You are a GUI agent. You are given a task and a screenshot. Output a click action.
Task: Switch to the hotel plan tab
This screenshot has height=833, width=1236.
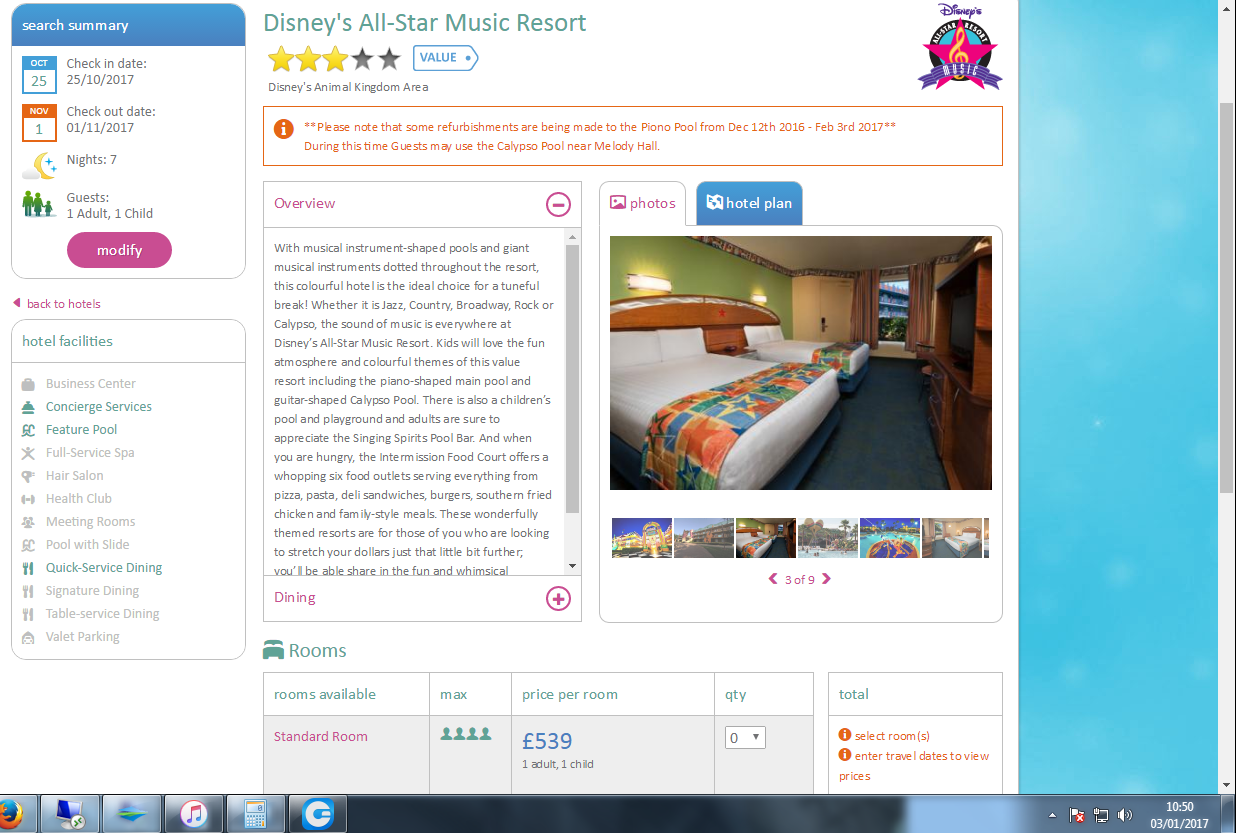tap(749, 203)
